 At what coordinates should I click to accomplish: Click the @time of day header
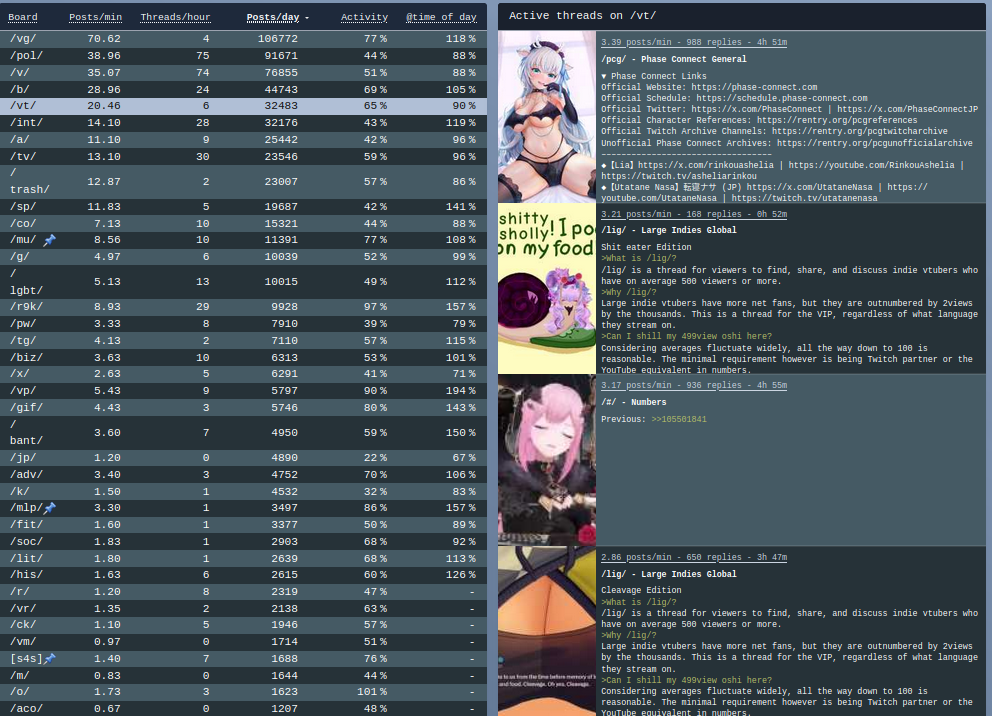[441, 17]
